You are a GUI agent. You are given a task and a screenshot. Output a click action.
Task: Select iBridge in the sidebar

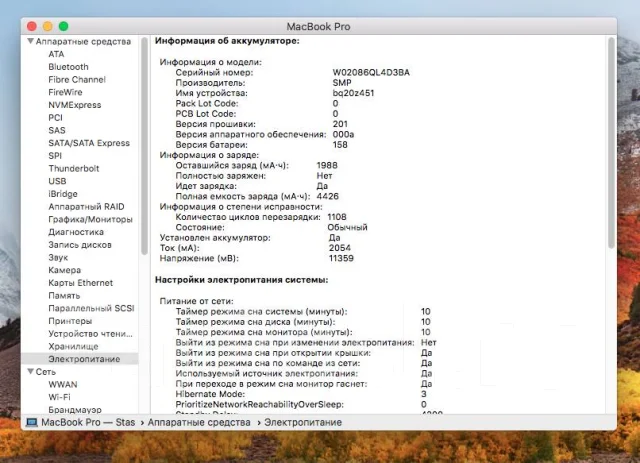(63, 194)
